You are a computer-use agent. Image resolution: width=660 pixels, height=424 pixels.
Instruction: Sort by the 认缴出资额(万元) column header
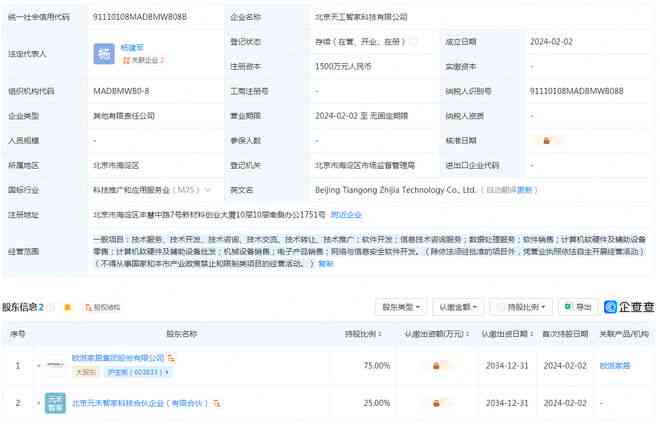(x=437, y=334)
